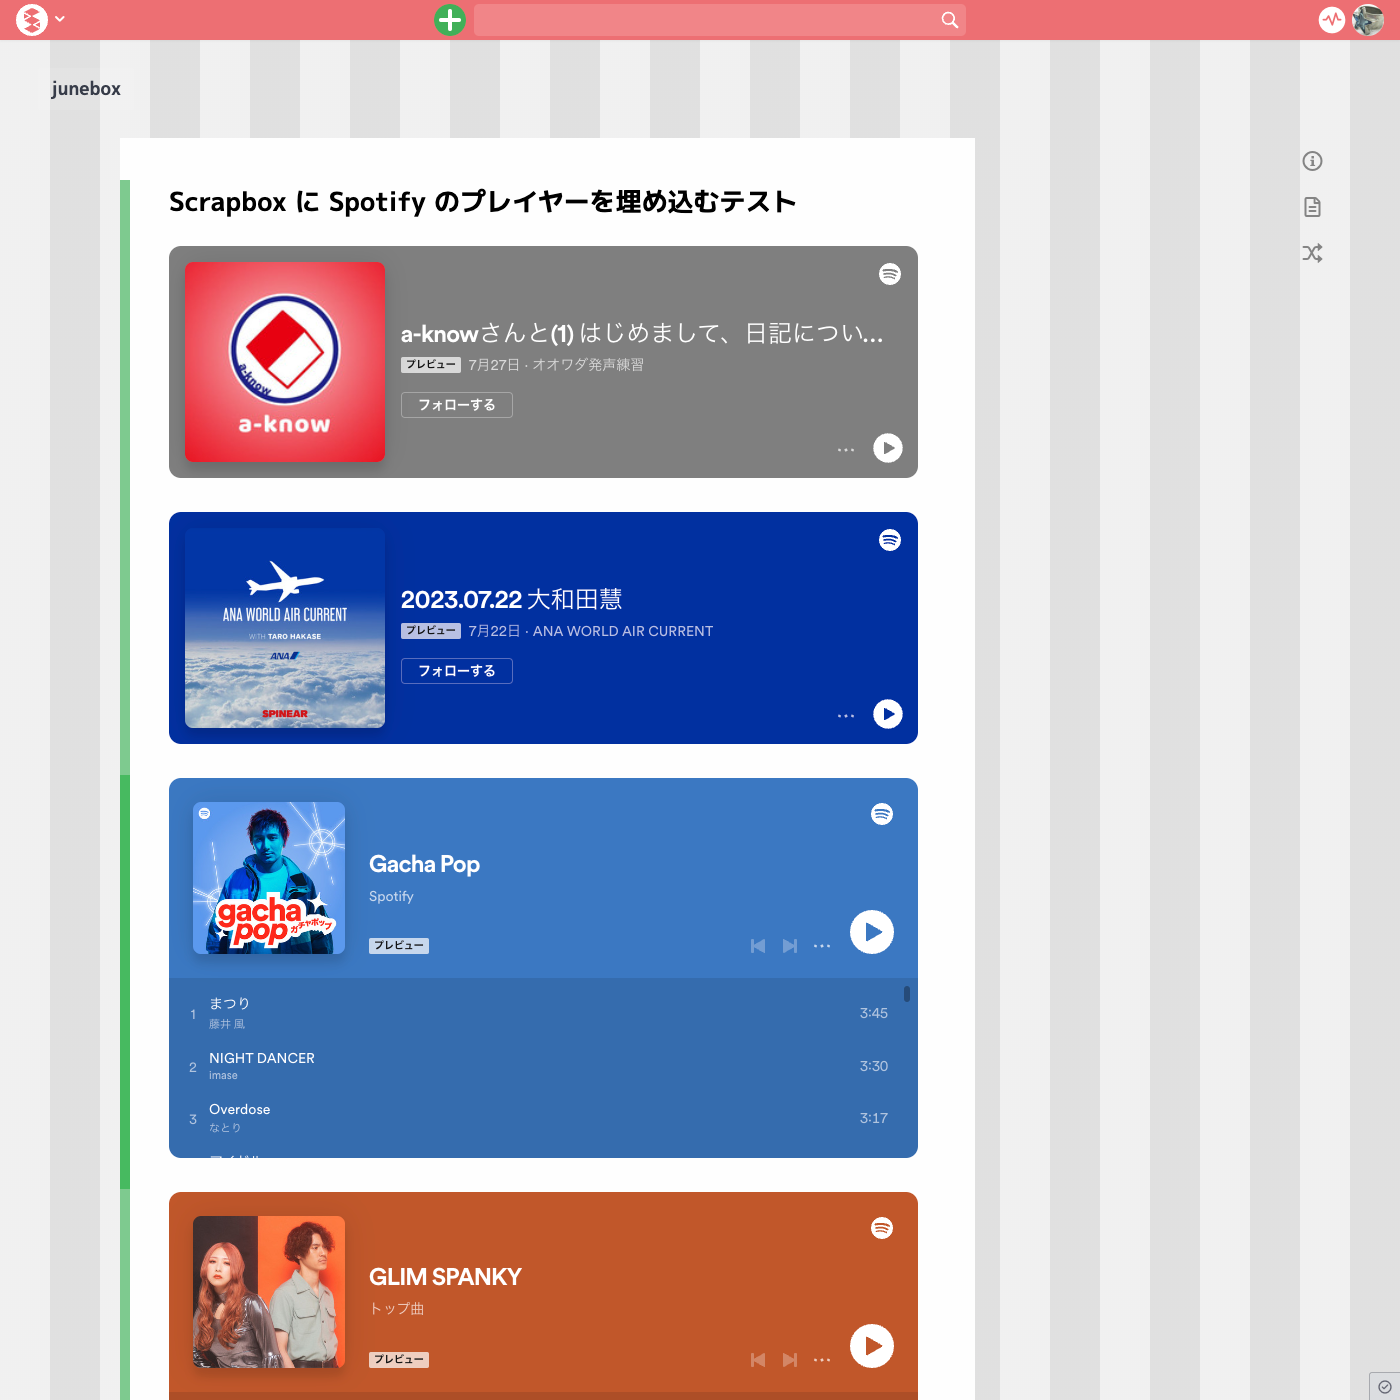Viewport: 1400px width, 1400px height.
Task: Open more options on ANA embed
Action: tap(846, 716)
